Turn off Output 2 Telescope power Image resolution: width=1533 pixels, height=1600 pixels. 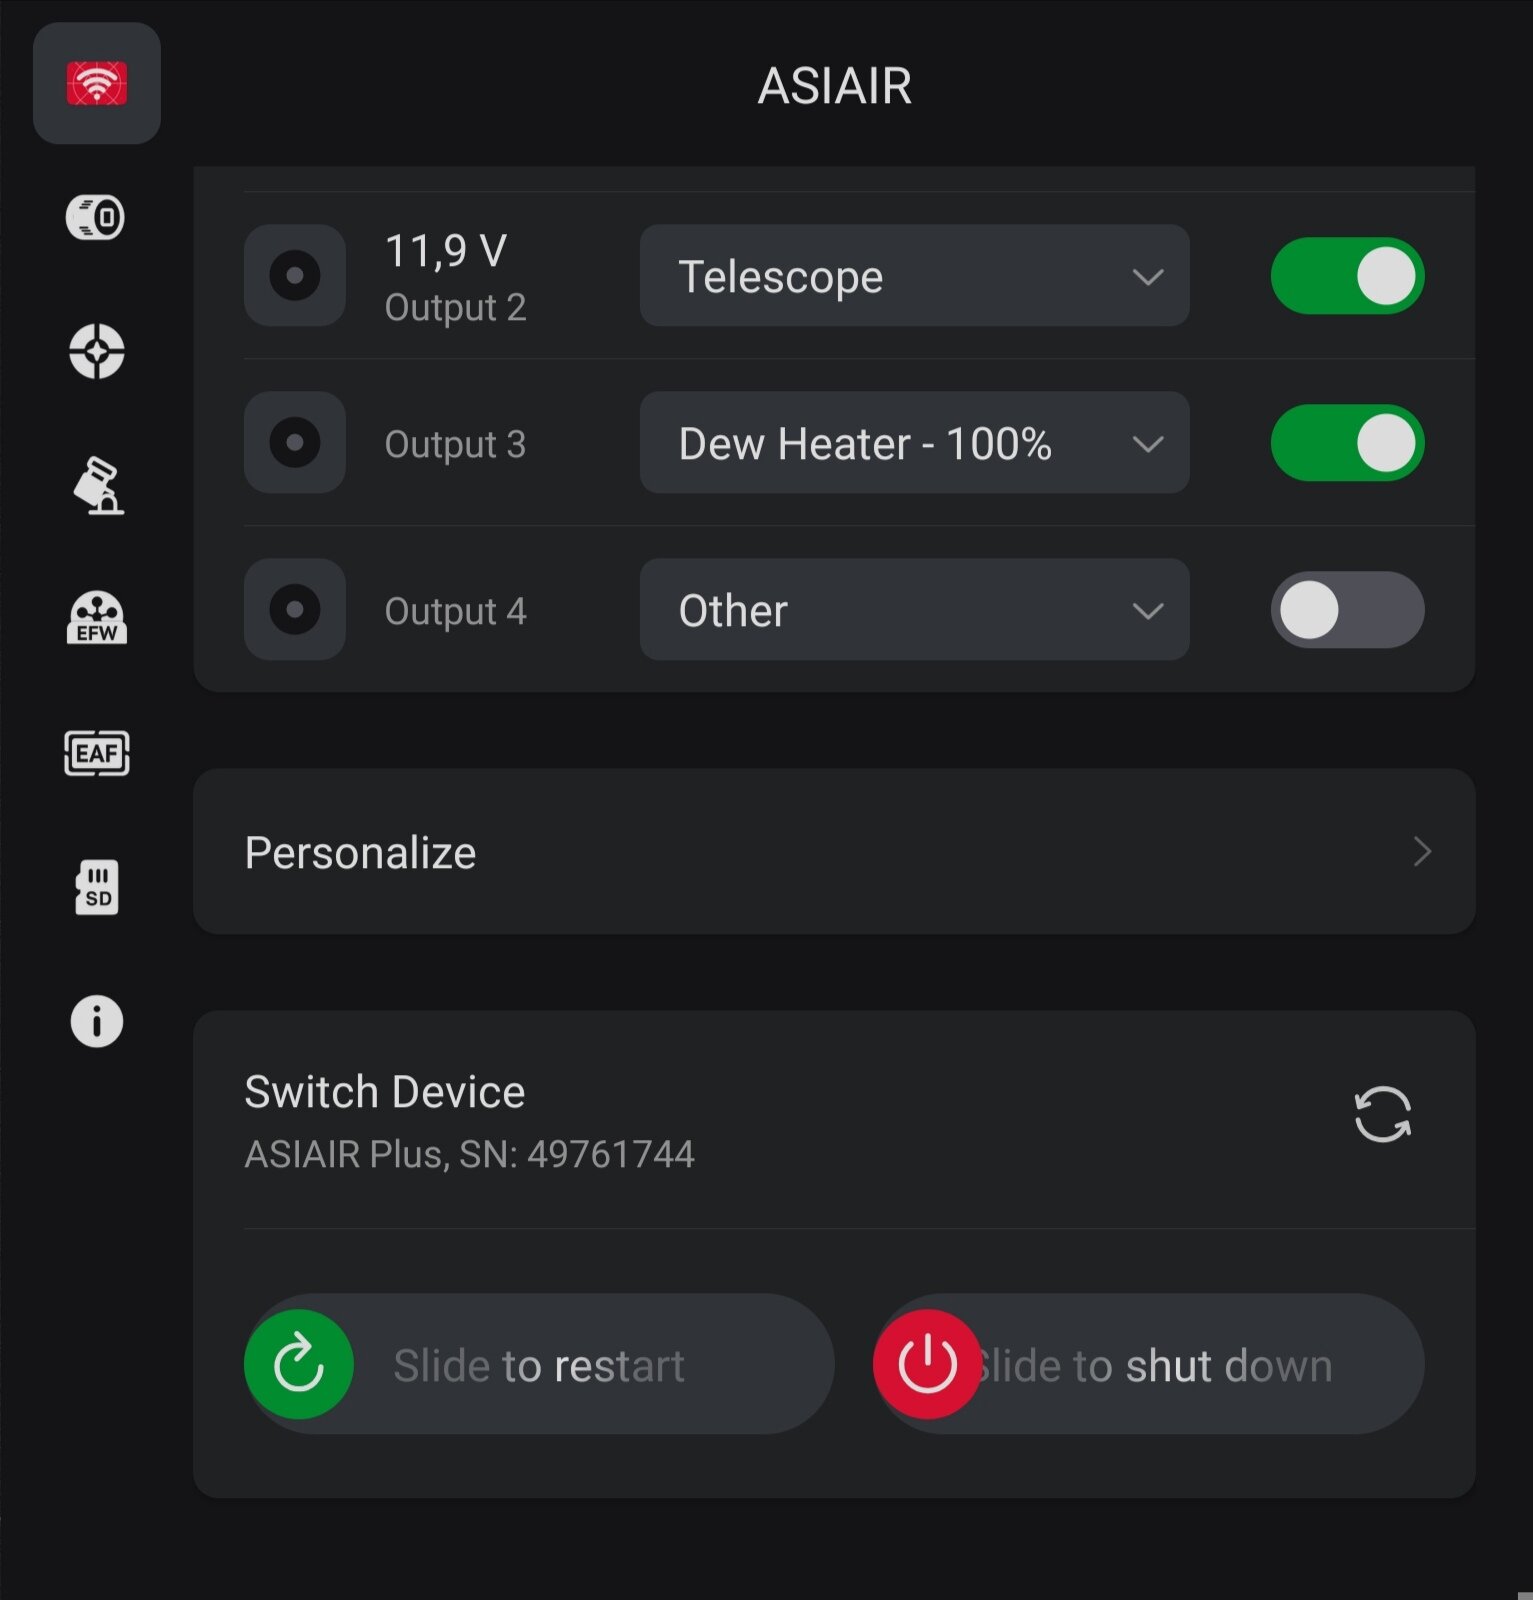[x=1346, y=276]
